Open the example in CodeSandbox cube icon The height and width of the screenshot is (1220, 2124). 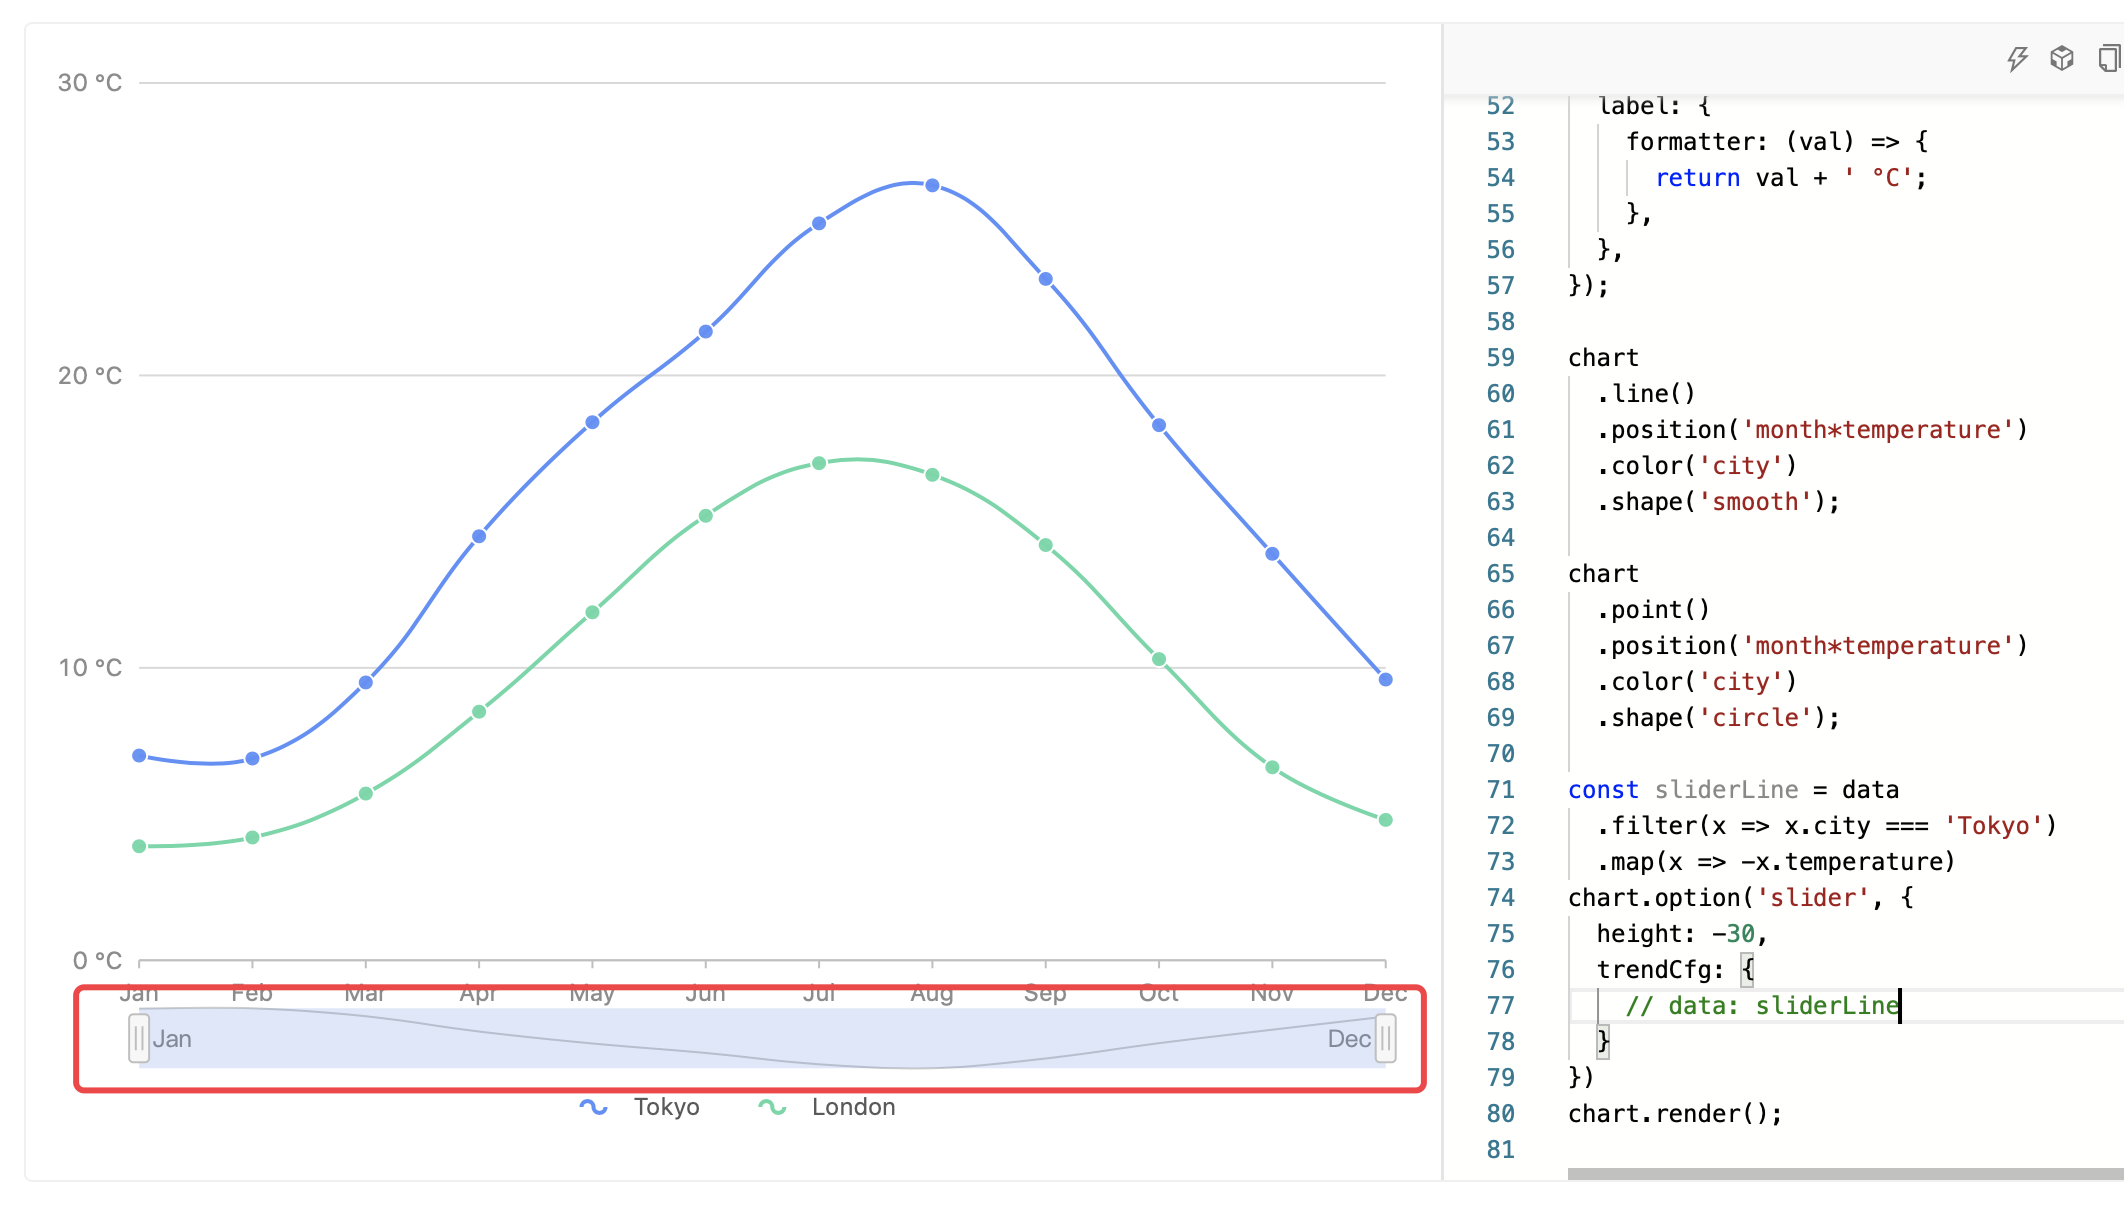click(x=2061, y=59)
